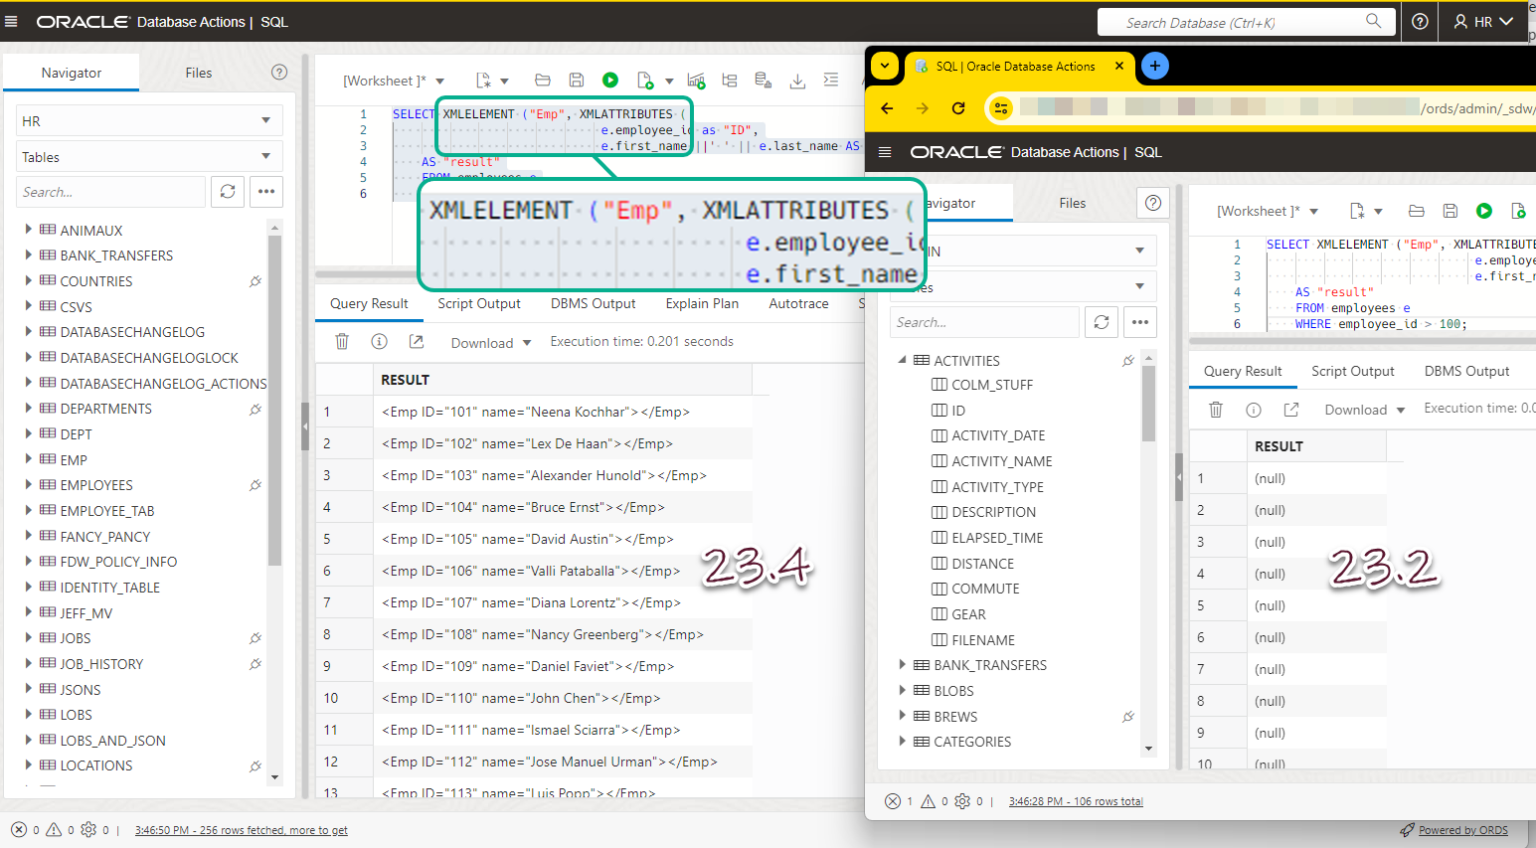Delete left Query Result output via trash icon

pyautogui.click(x=342, y=342)
